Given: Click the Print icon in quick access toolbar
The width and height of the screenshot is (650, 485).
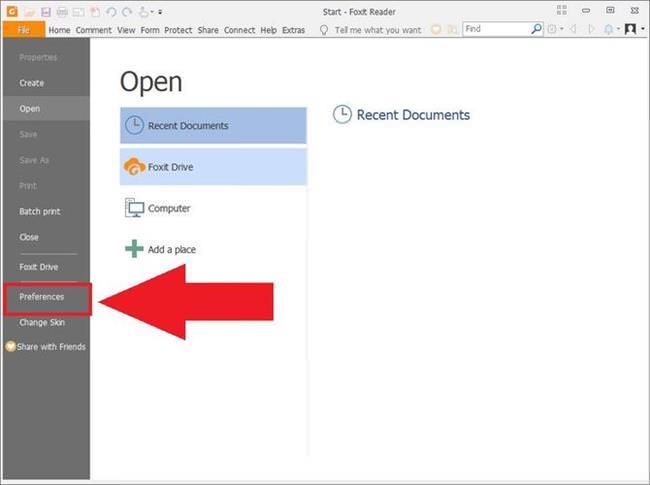Looking at the screenshot, I should (x=62, y=12).
